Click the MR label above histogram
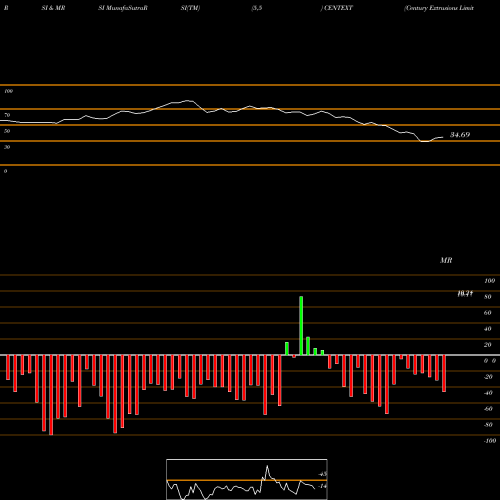 point(446,260)
